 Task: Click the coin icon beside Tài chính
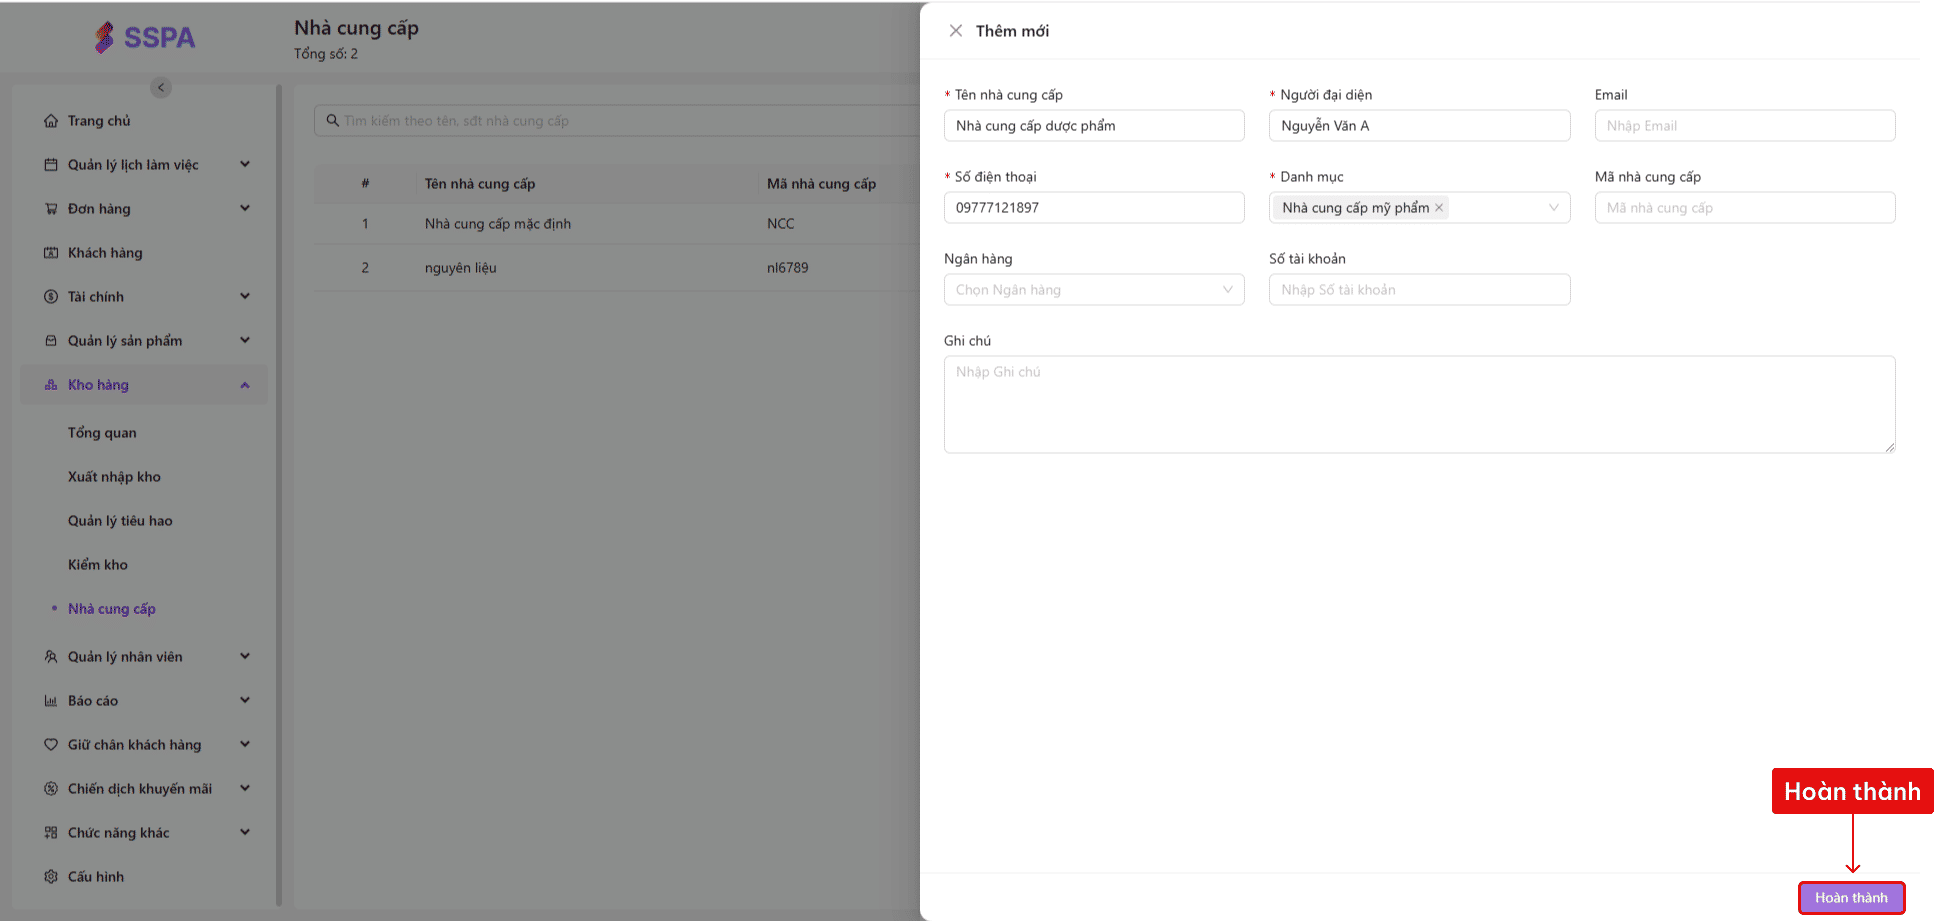click(51, 297)
